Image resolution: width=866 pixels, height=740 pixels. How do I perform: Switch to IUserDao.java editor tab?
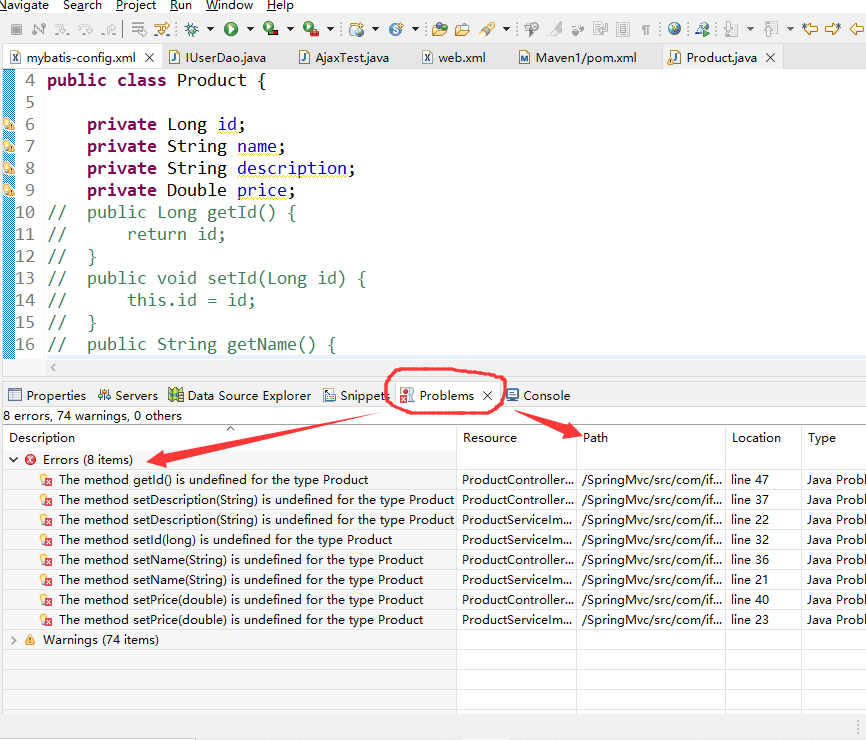coord(218,57)
